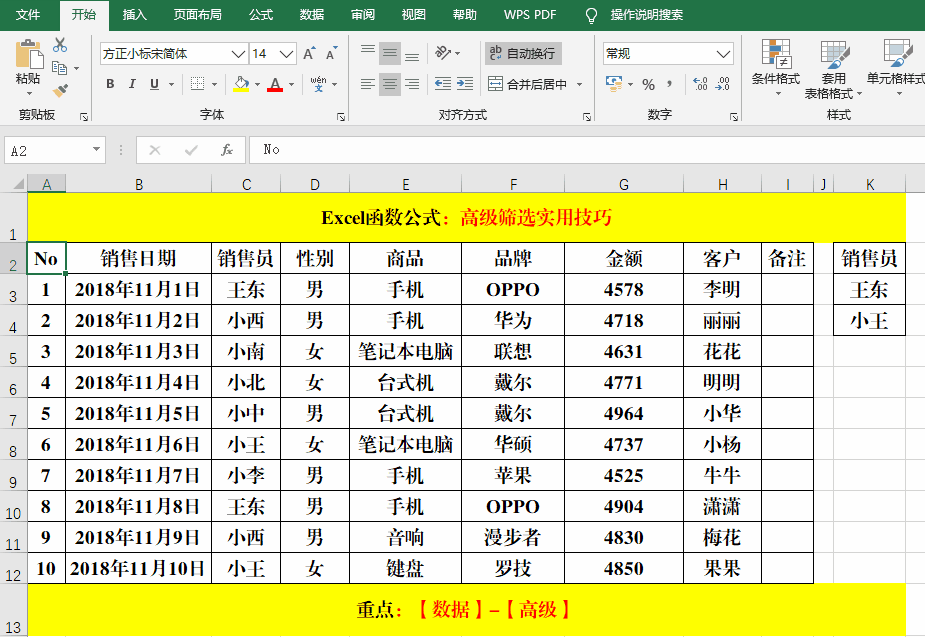The height and width of the screenshot is (637, 925).
Task: Toggle Bold formatting
Action: pyautogui.click(x=109, y=84)
